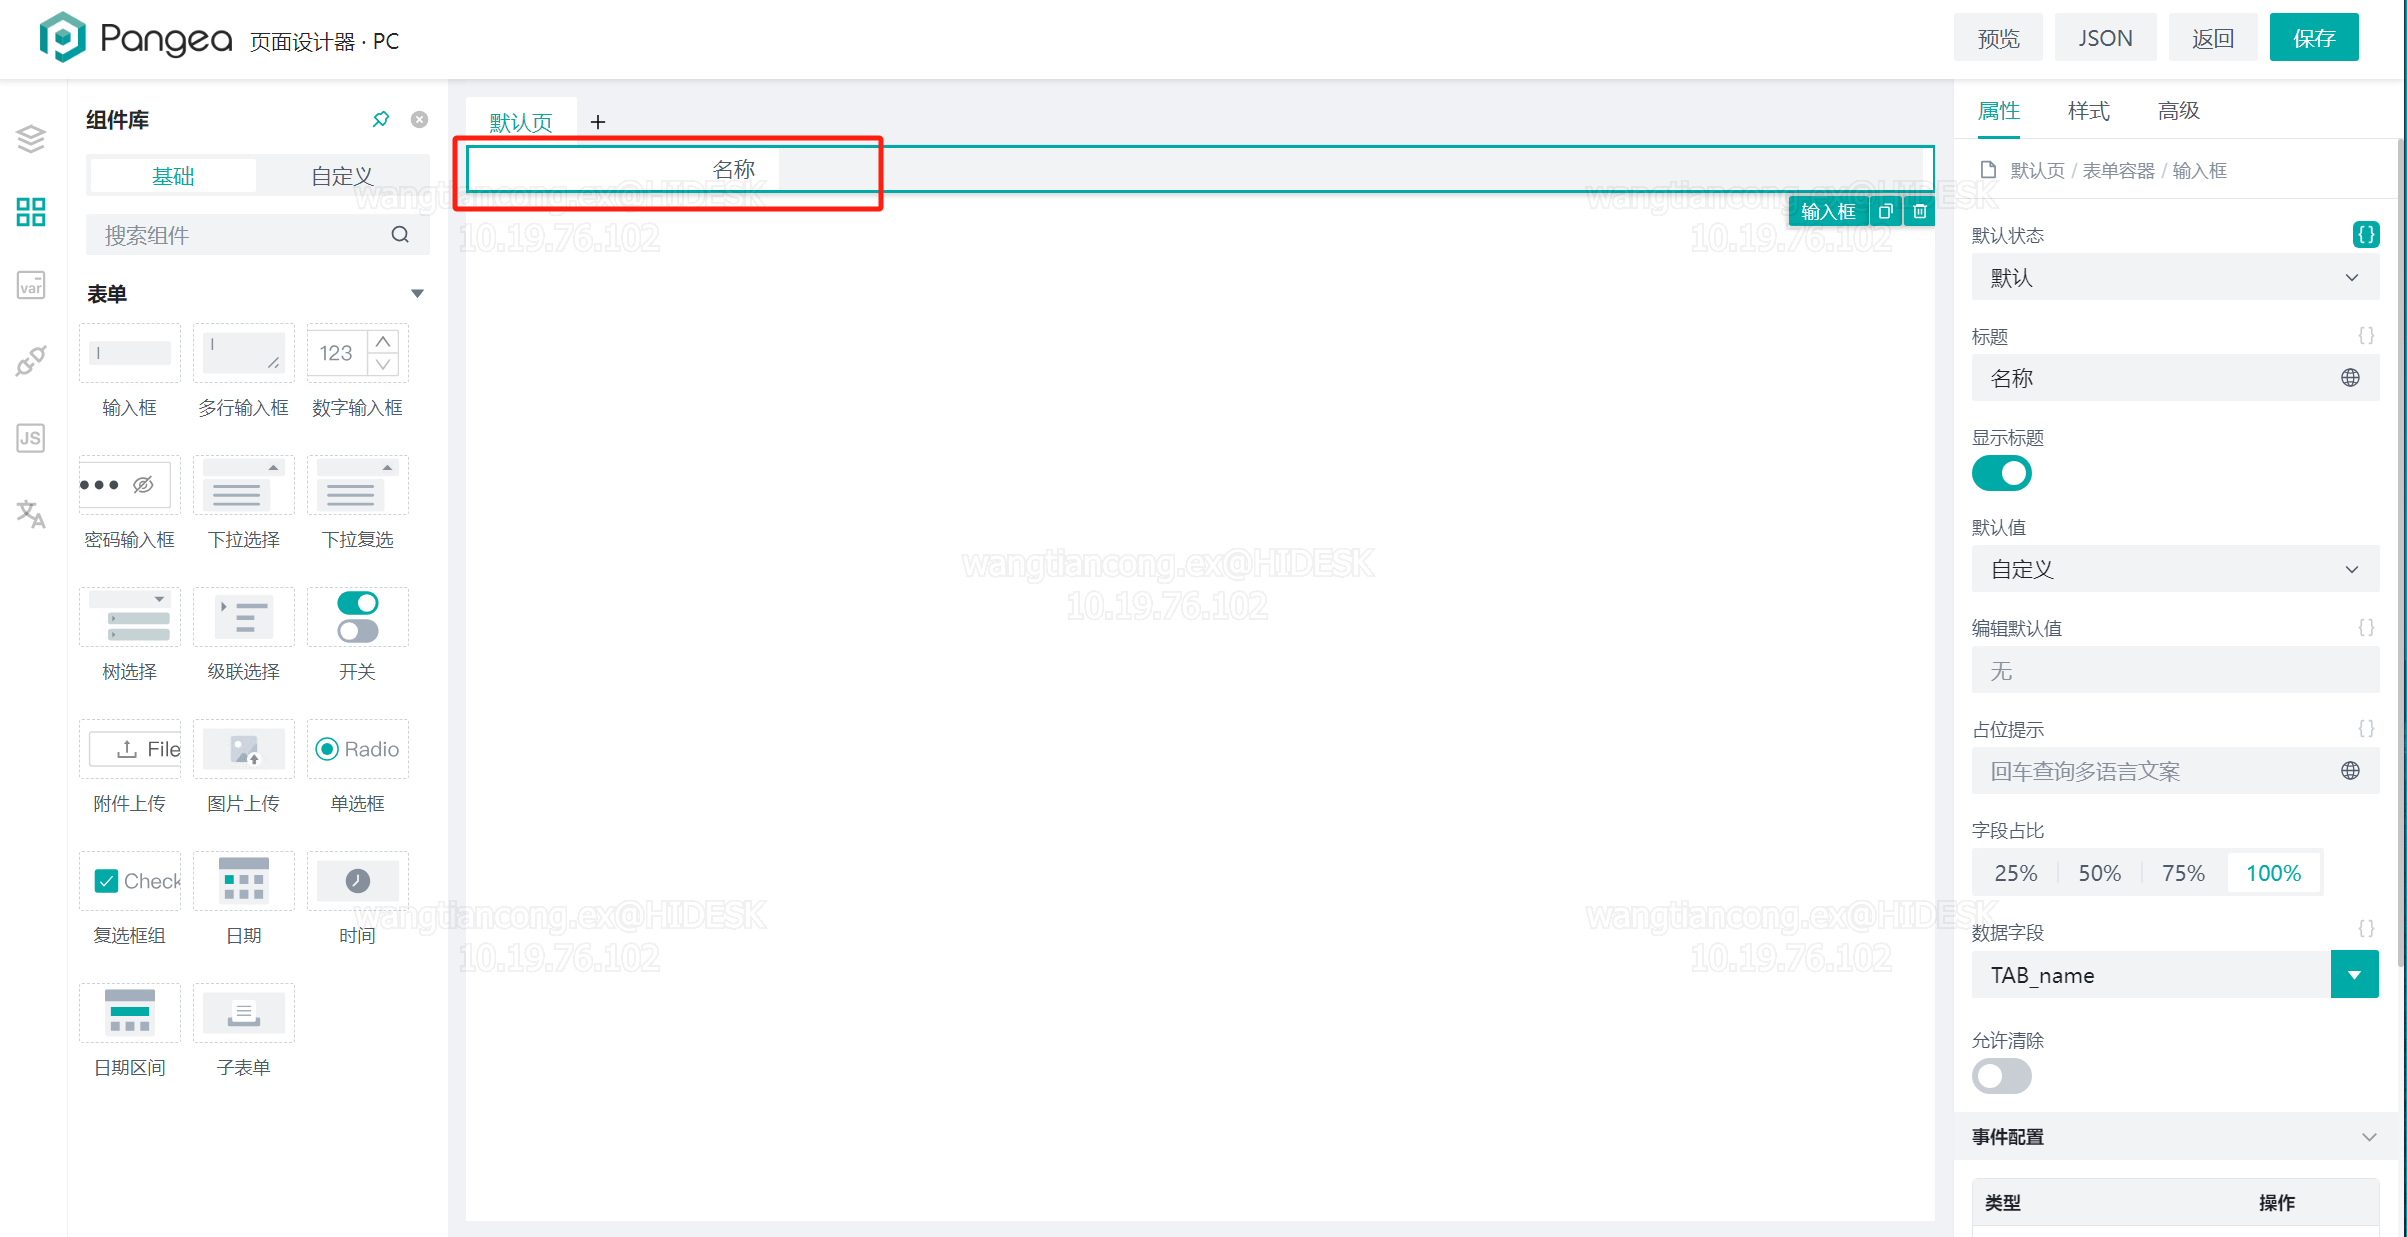Click 保存 button to save
The height and width of the screenshot is (1237, 2407).
point(2317,39)
